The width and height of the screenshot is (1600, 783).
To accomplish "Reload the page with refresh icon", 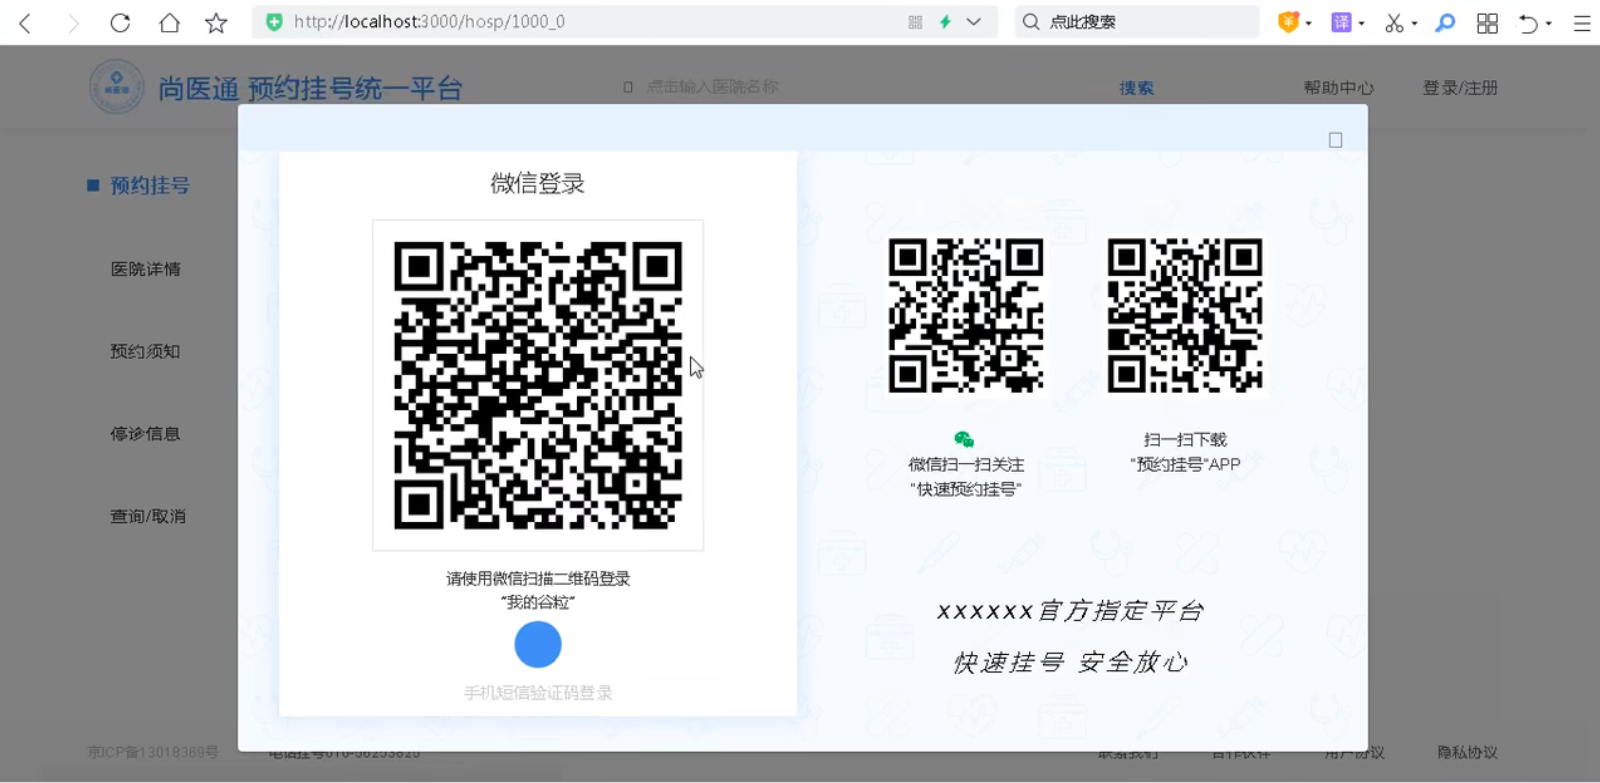I will pos(120,23).
